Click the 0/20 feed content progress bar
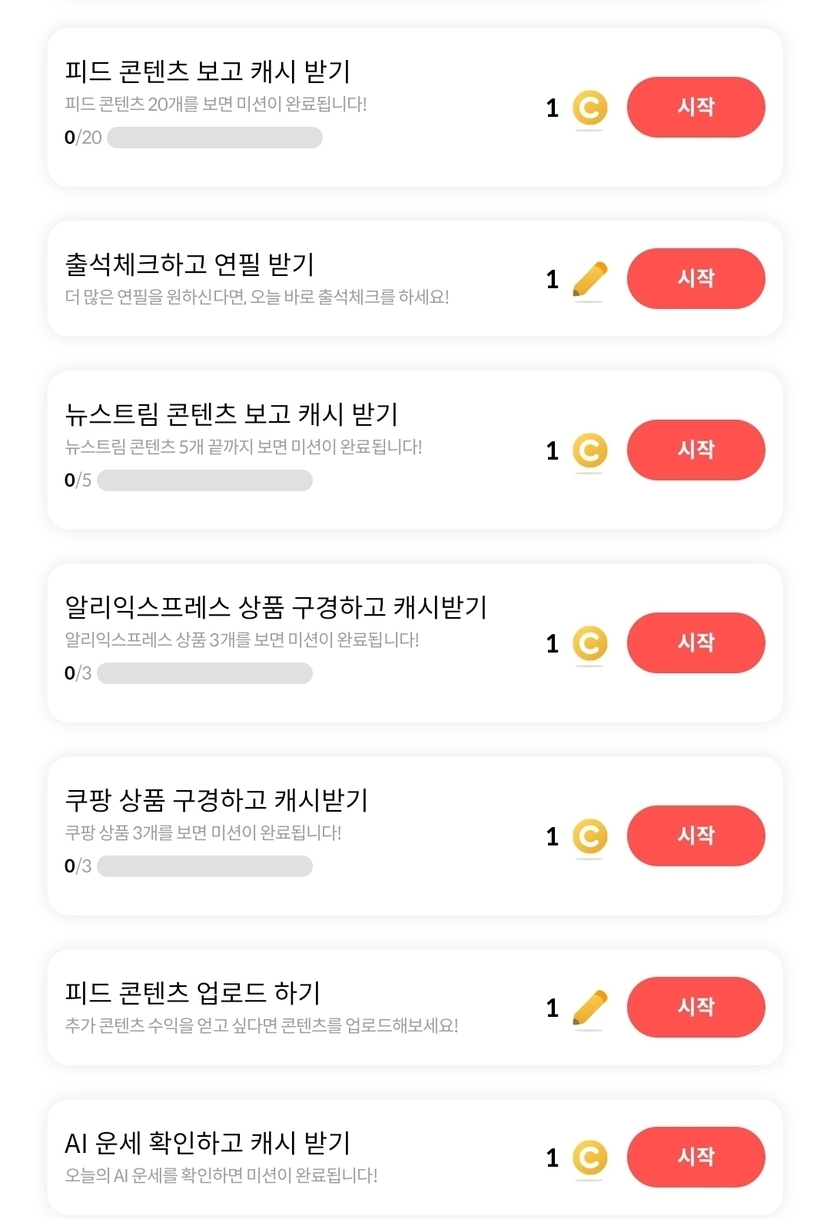The image size is (830, 1219). [214, 138]
